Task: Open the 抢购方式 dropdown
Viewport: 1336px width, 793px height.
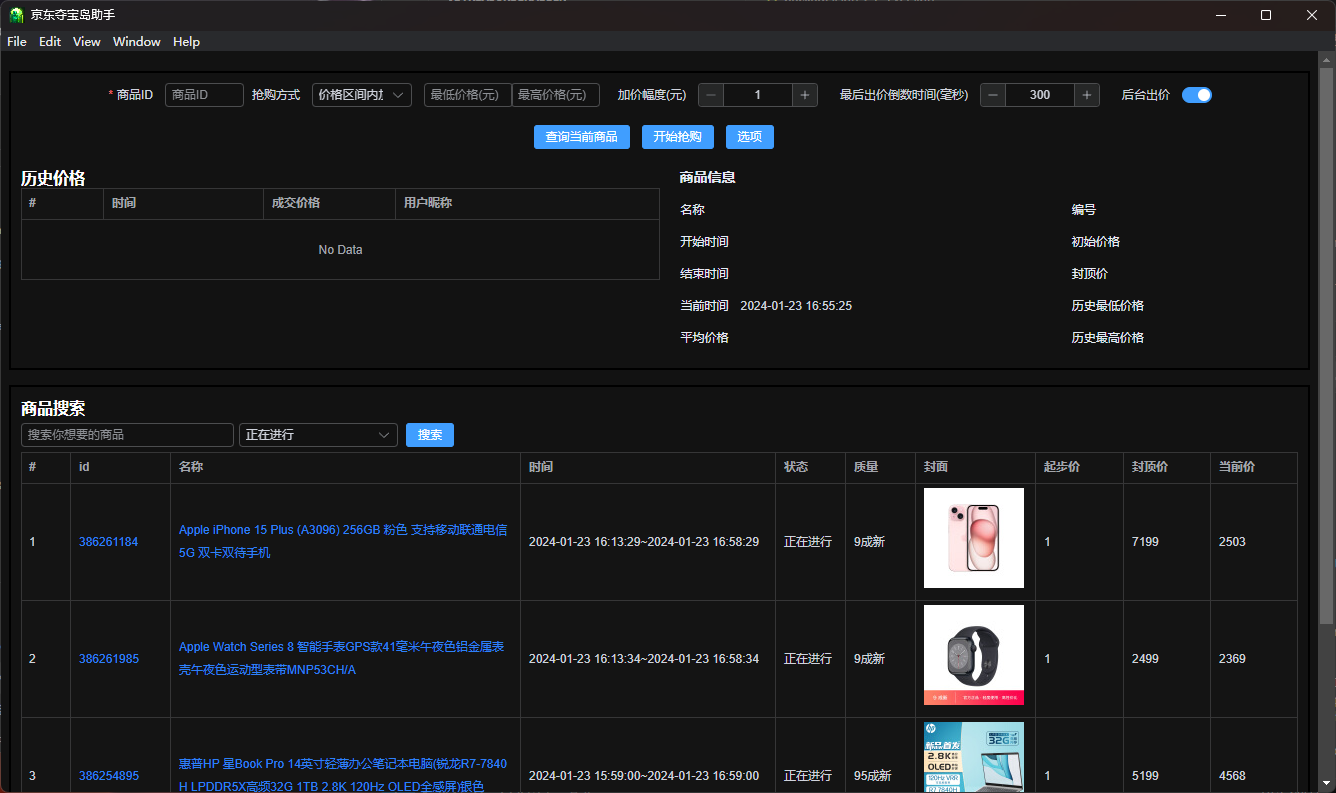Action: [x=362, y=95]
